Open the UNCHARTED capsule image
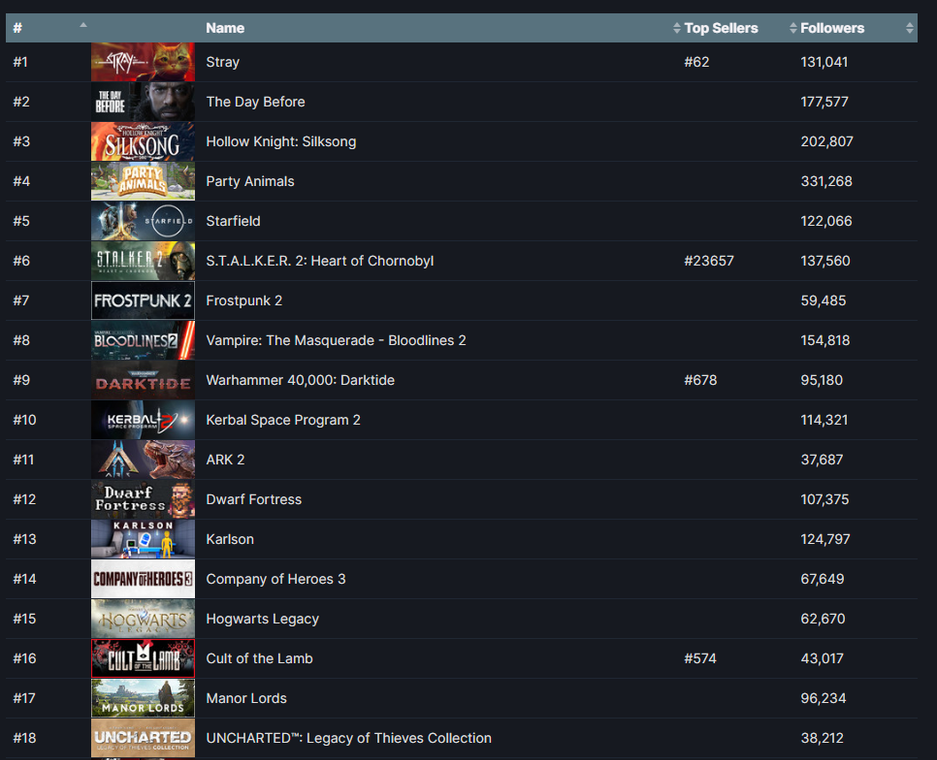Image resolution: width=937 pixels, height=760 pixels. click(143, 738)
